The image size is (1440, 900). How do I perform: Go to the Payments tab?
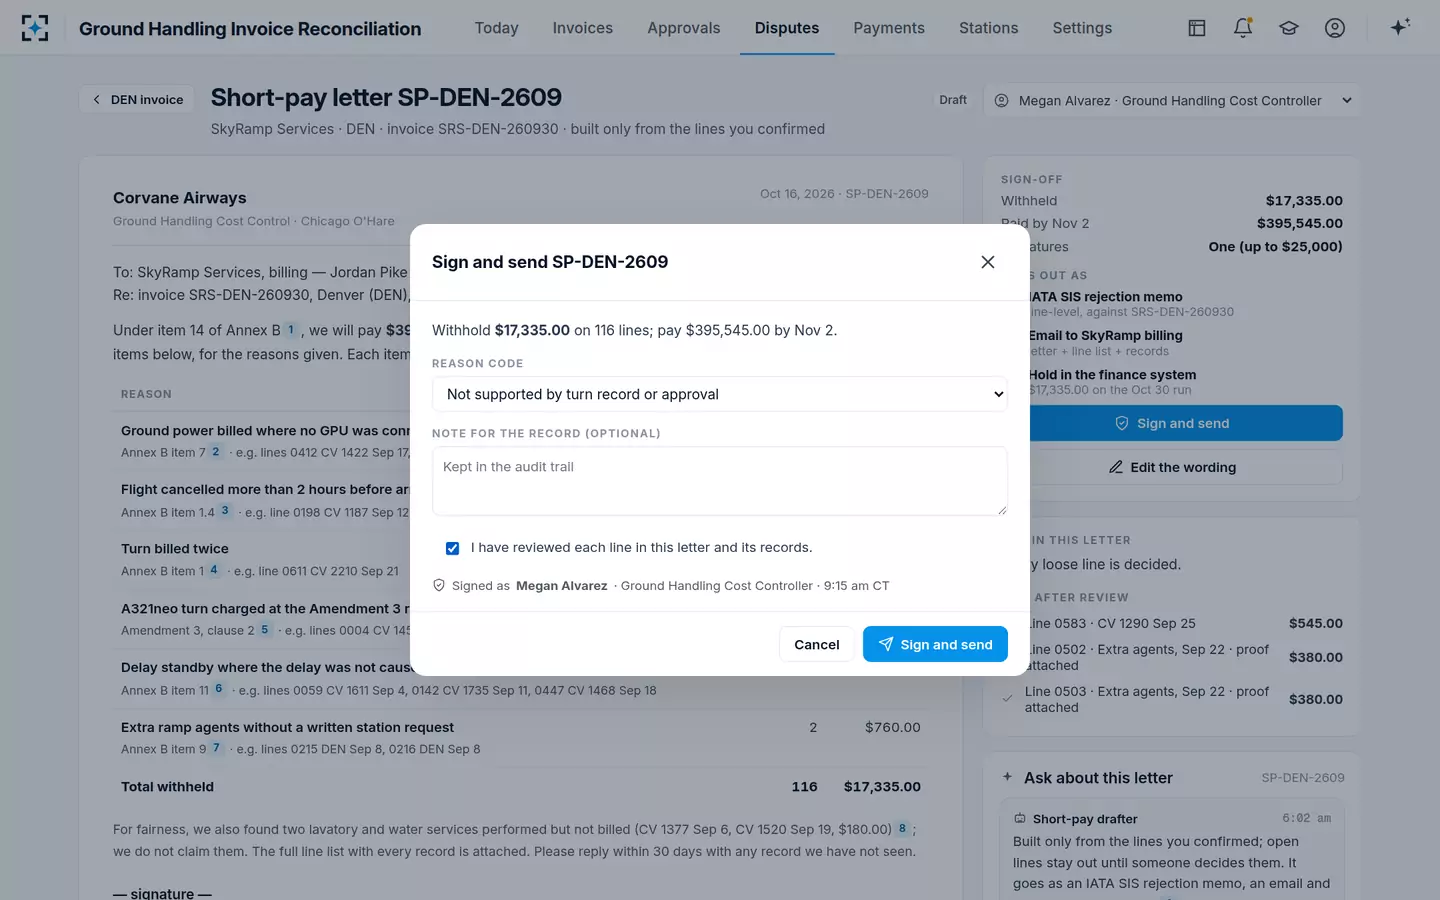click(x=889, y=28)
